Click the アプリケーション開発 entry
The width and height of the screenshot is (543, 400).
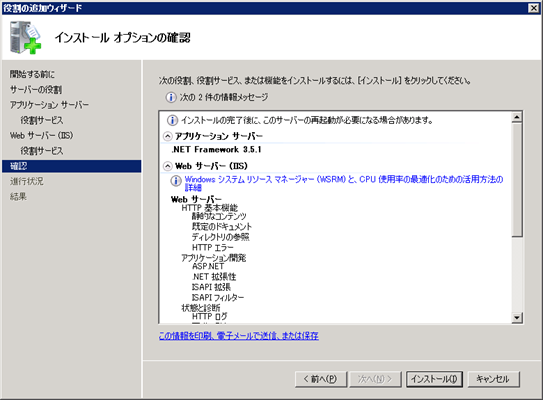coord(214,258)
